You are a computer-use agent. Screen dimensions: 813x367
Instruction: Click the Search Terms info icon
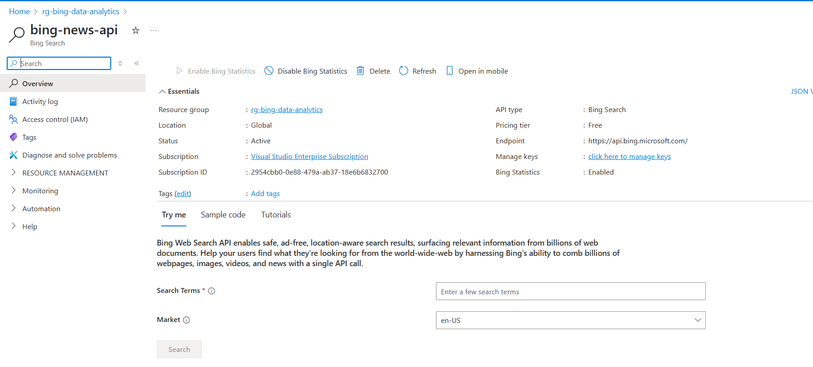(211, 291)
